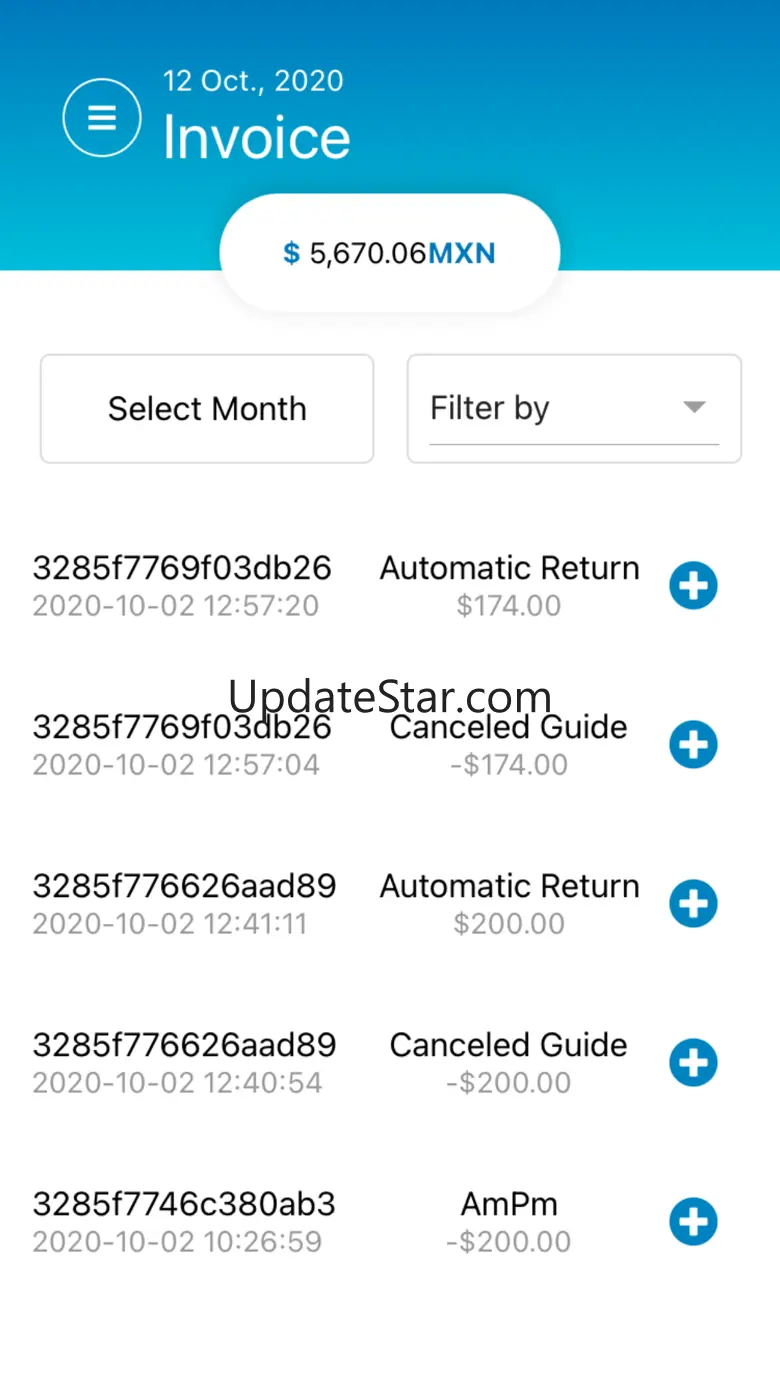Click the blue dollar sign symbol
This screenshot has height=1387, width=780.
click(x=291, y=254)
